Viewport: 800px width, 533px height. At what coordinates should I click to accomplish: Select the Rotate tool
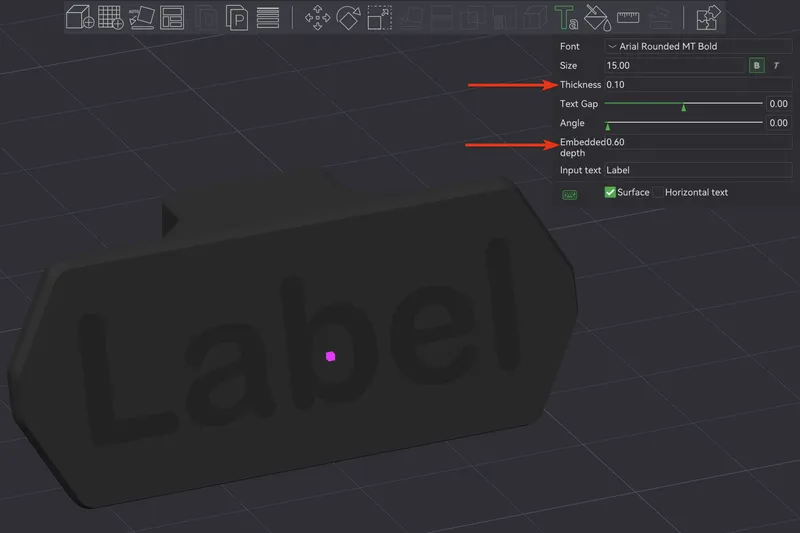click(x=348, y=17)
